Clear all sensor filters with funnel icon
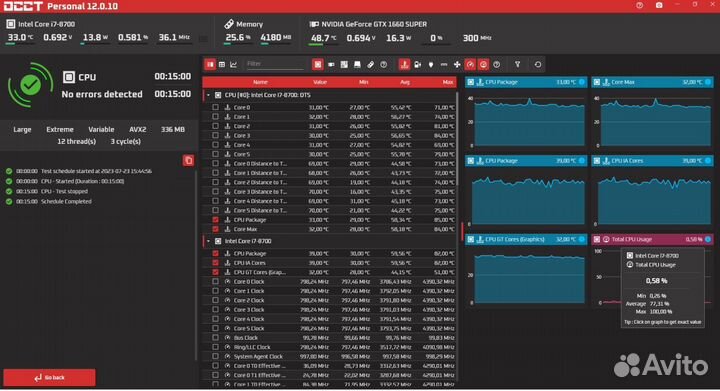Screen dimensions: 720x391 point(518,65)
